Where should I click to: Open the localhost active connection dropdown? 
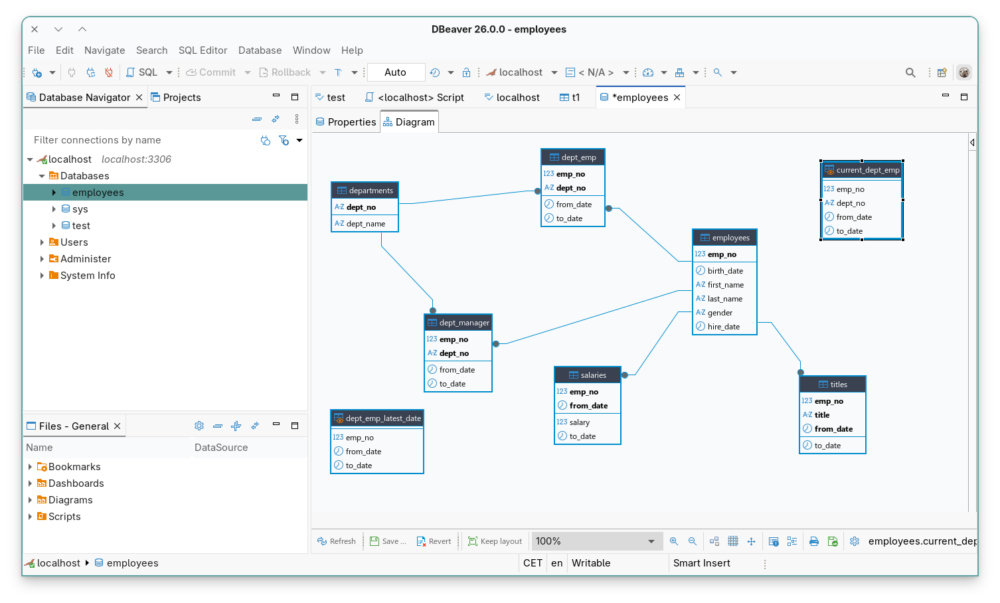554,73
